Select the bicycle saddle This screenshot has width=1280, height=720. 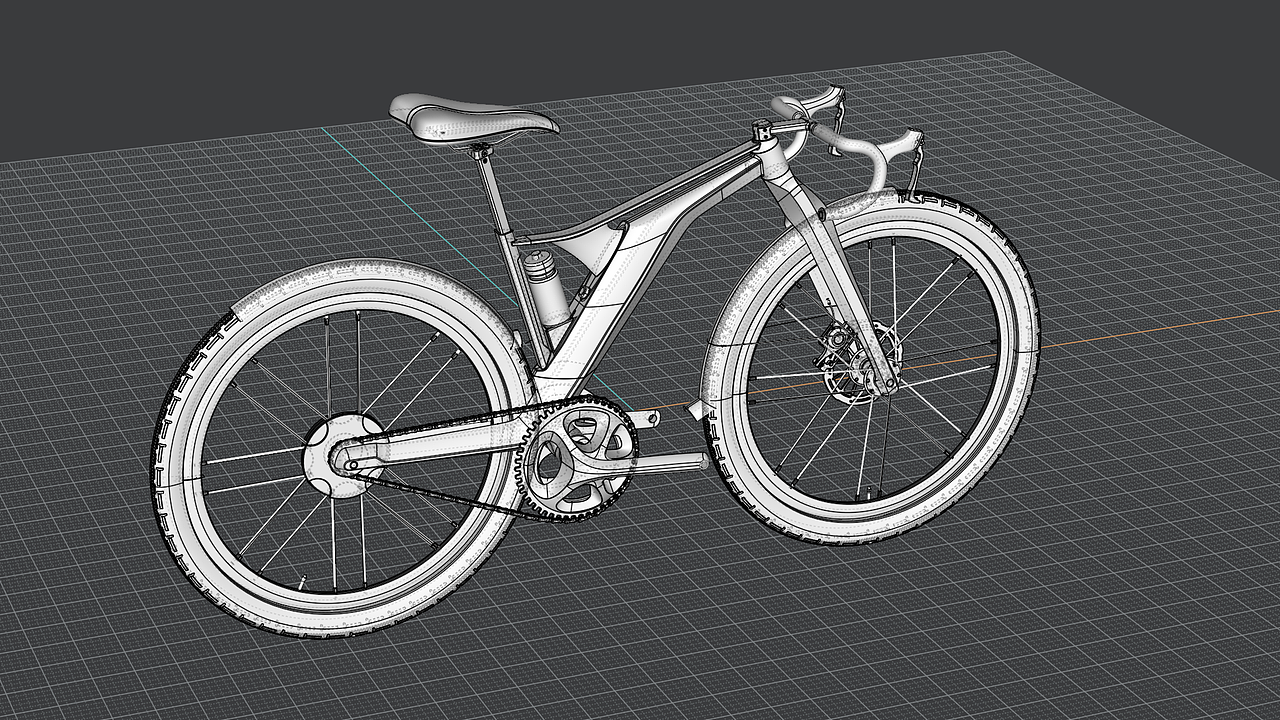470,120
